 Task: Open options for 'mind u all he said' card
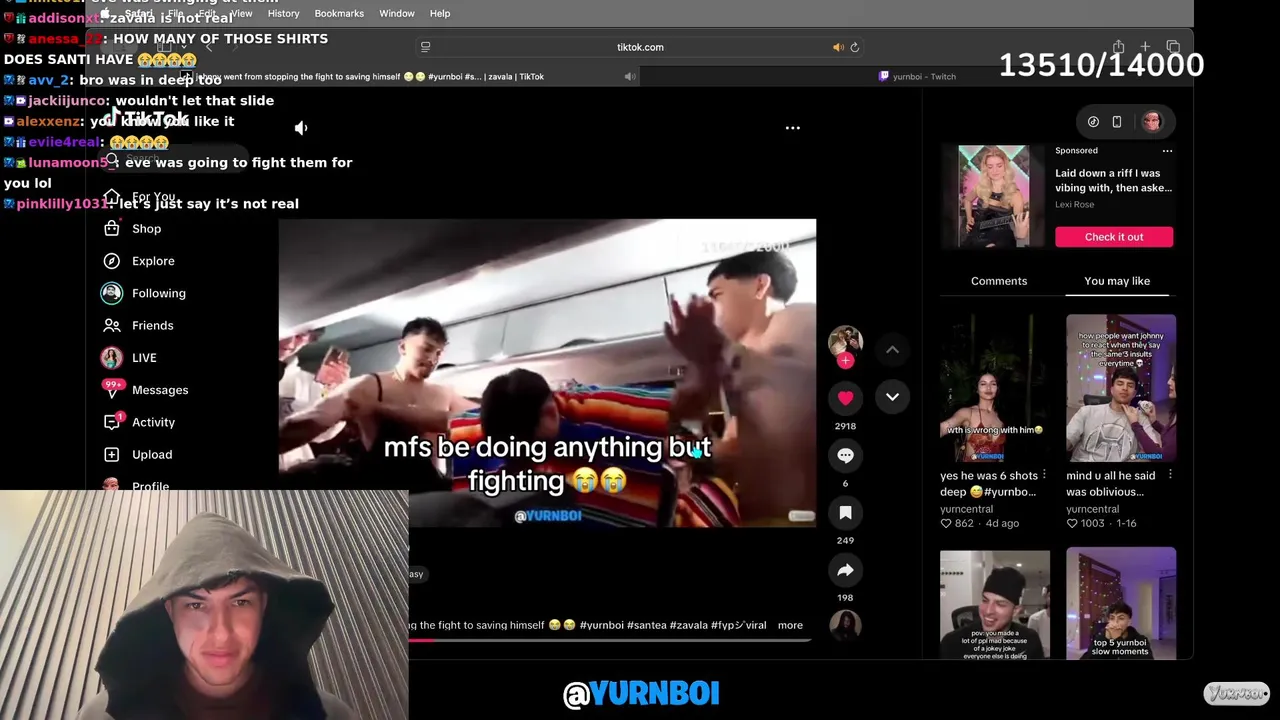(x=1170, y=475)
